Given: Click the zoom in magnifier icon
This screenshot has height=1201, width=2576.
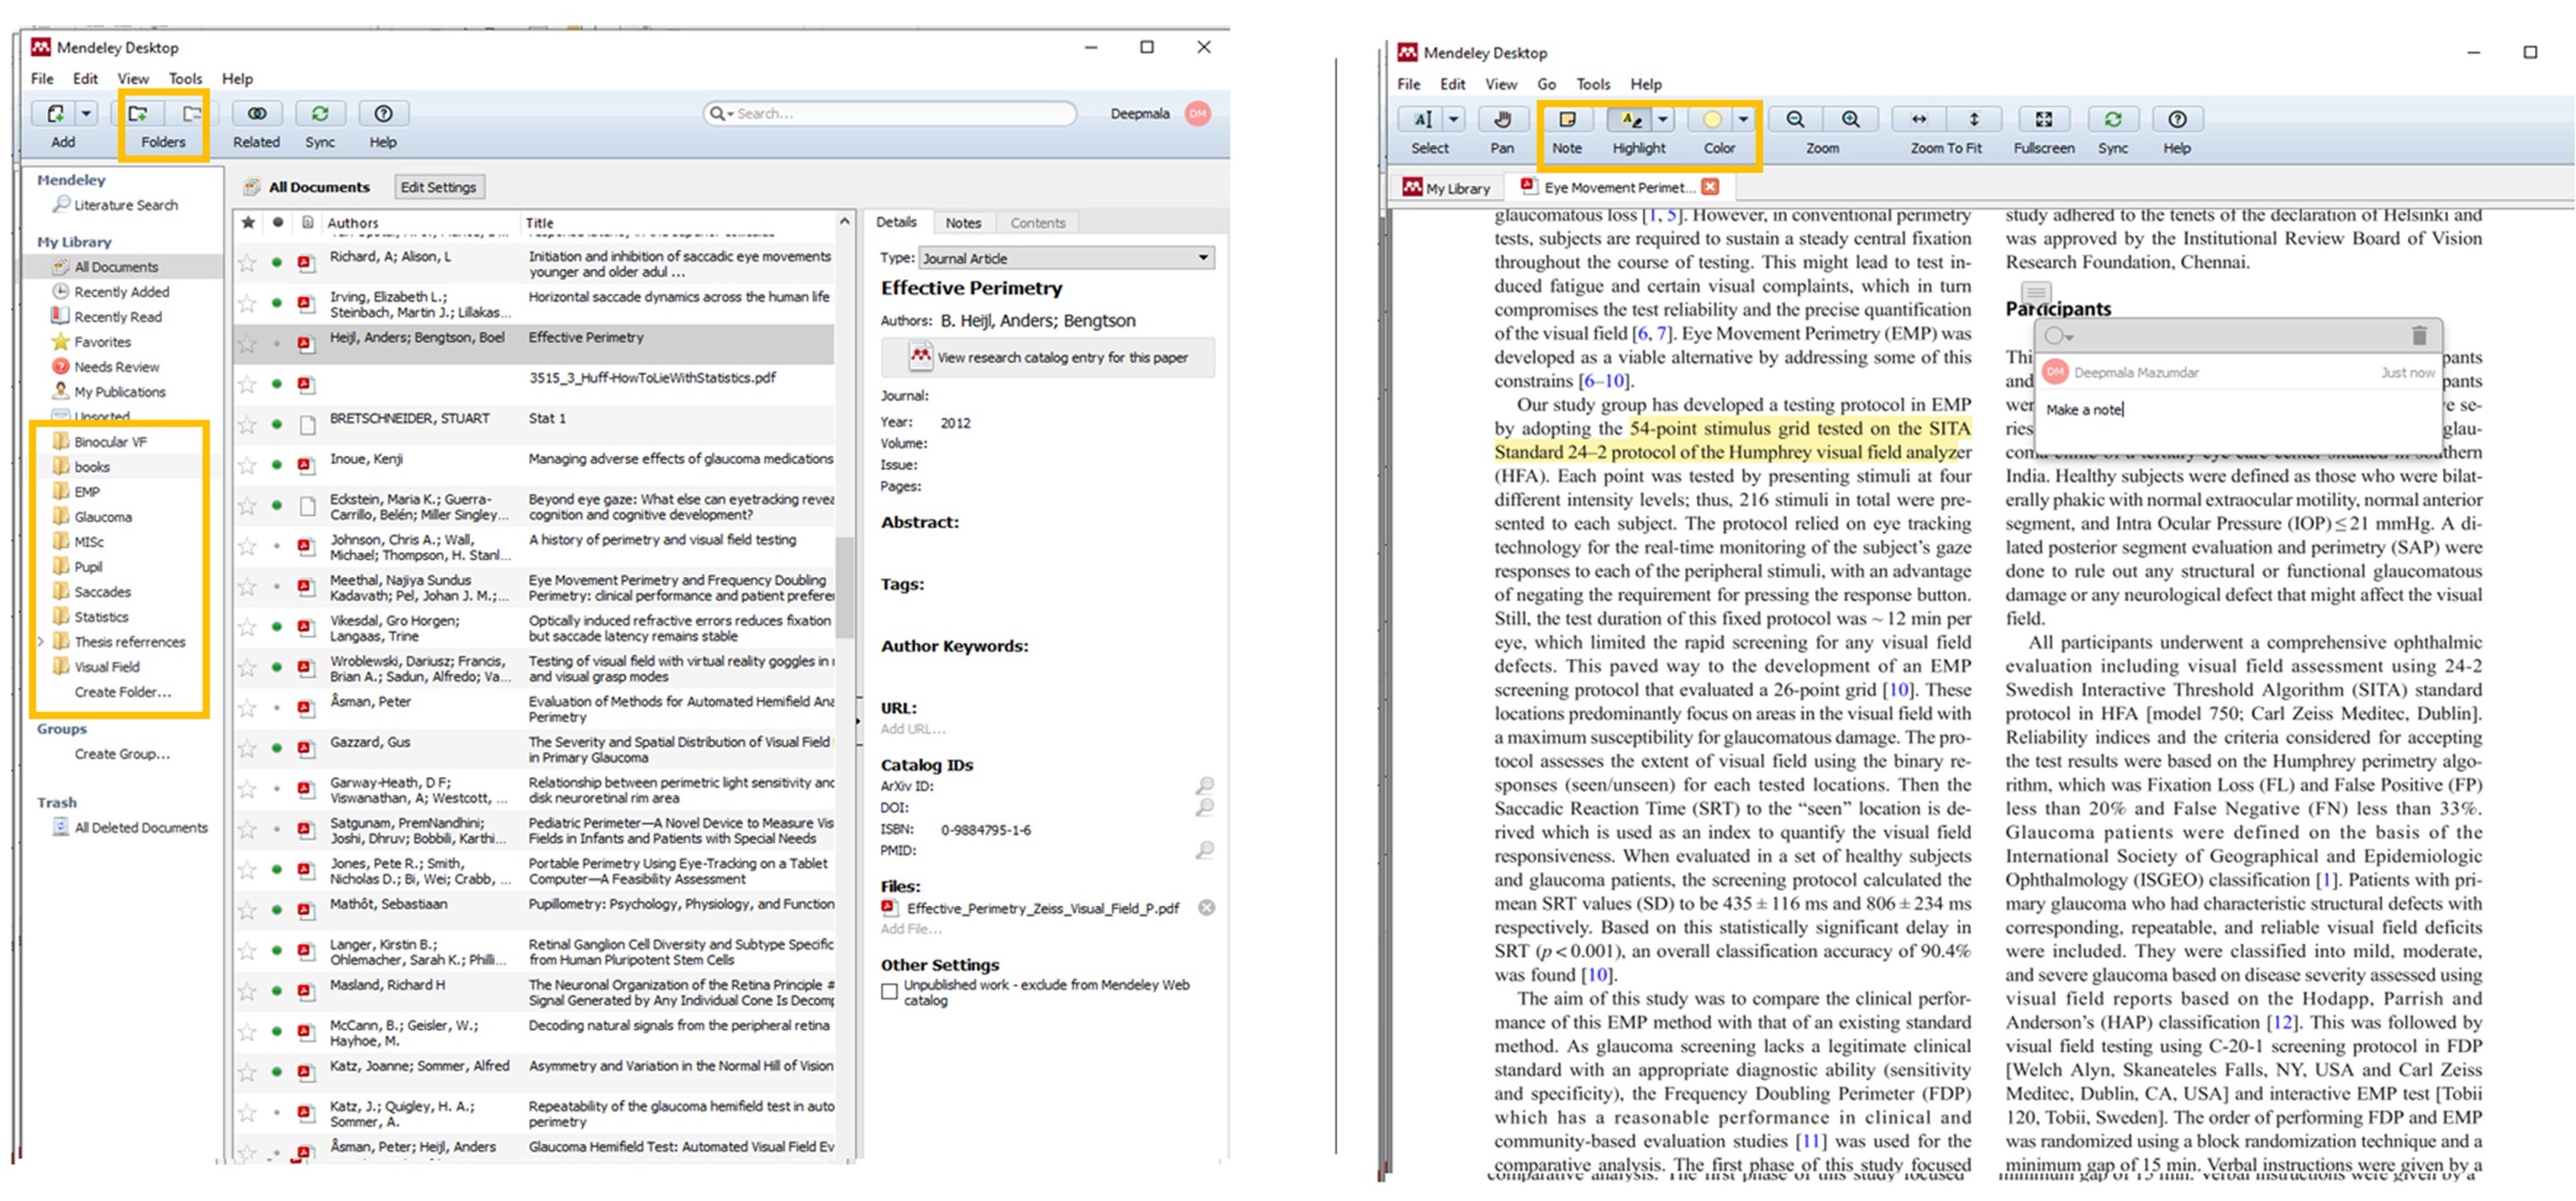Looking at the screenshot, I should coord(1851,120).
